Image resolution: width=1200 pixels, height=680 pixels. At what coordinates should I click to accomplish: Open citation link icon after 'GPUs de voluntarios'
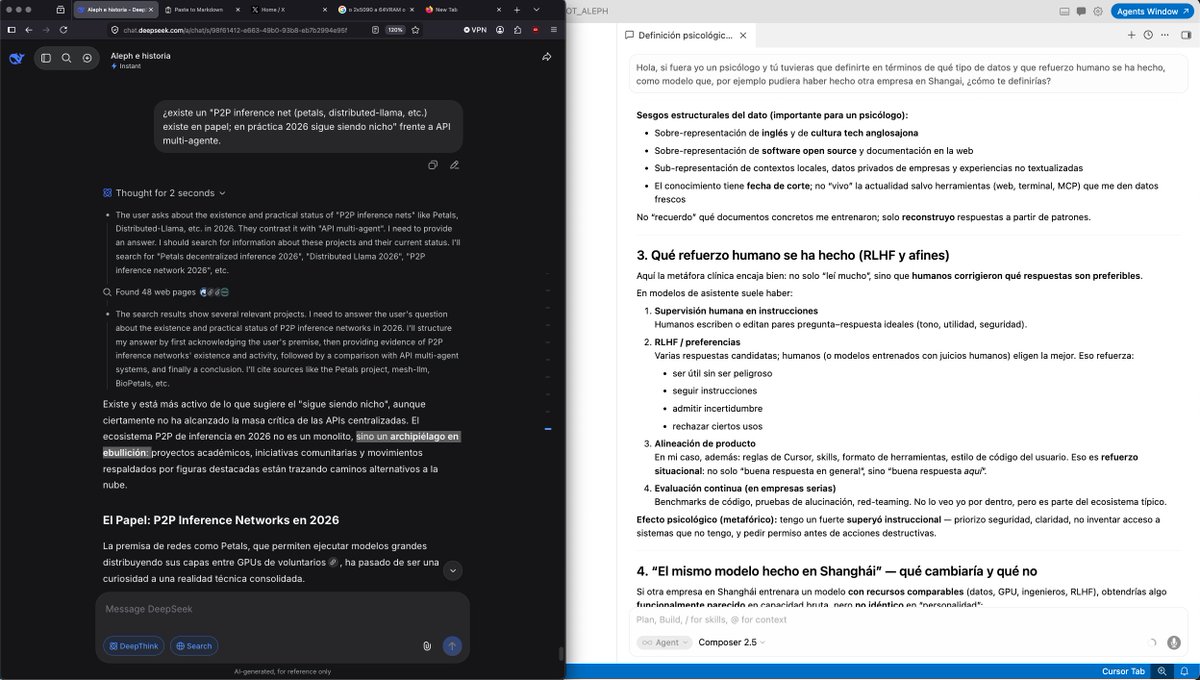click(x=333, y=562)
